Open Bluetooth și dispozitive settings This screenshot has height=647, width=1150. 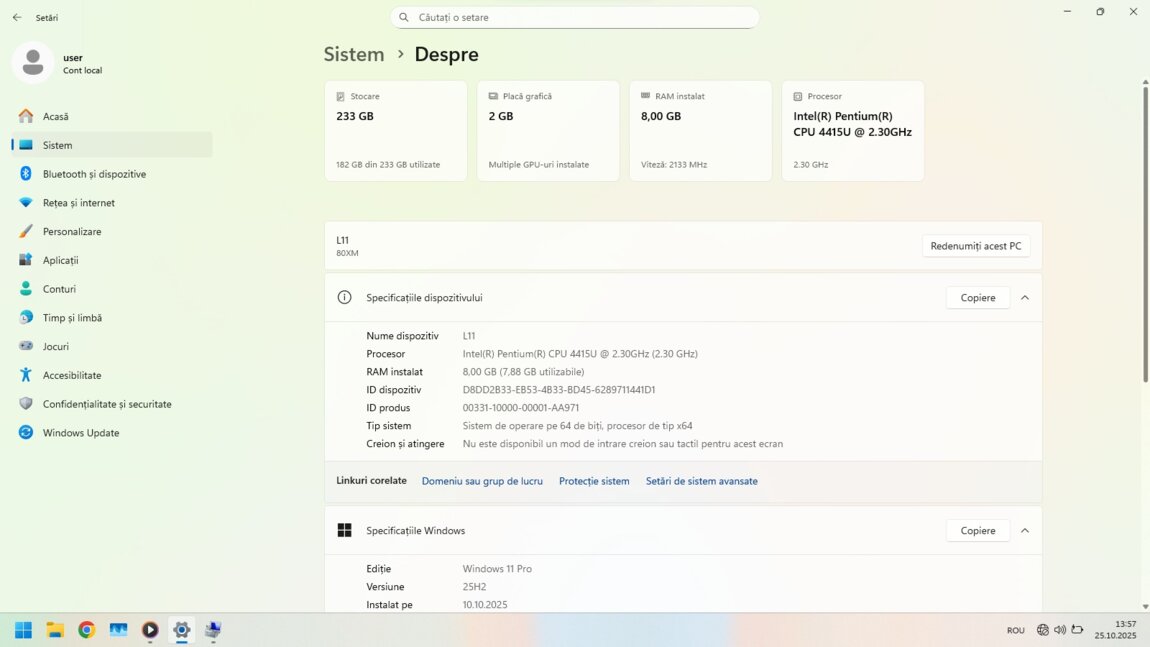point(94,174)
